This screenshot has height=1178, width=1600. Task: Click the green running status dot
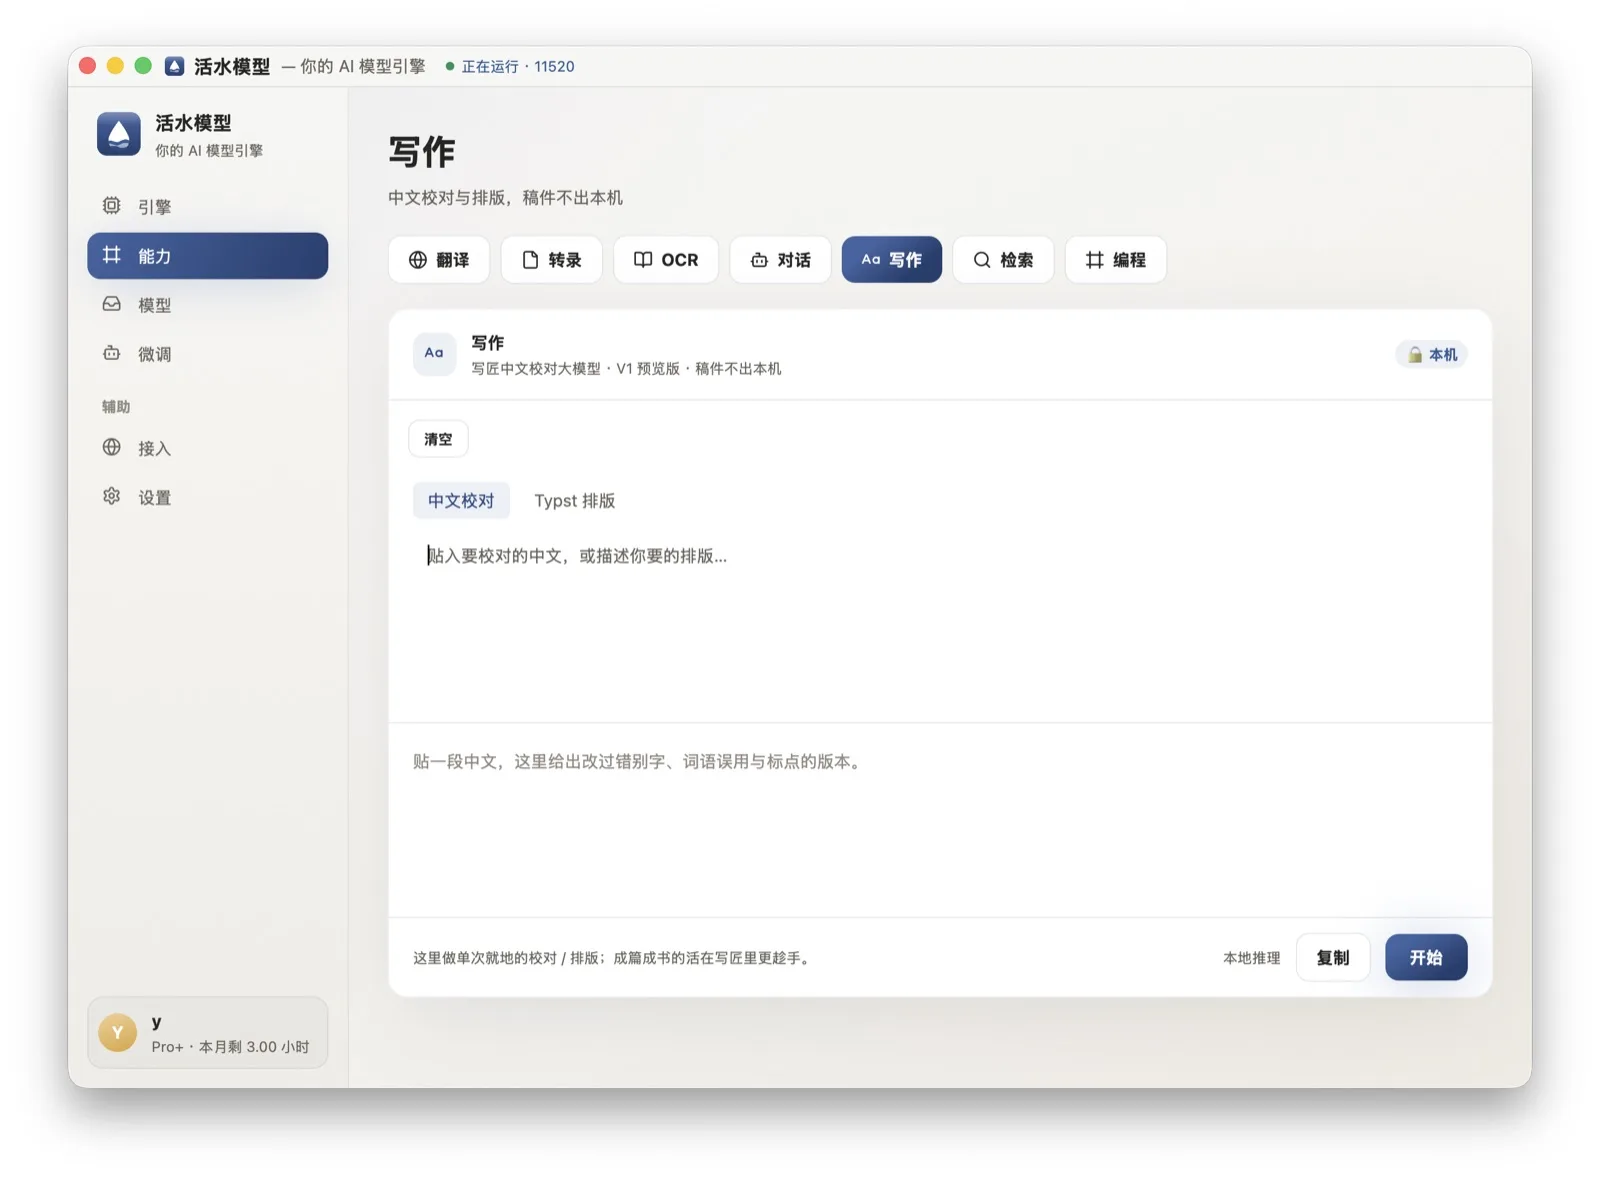[x=450, y=67]
